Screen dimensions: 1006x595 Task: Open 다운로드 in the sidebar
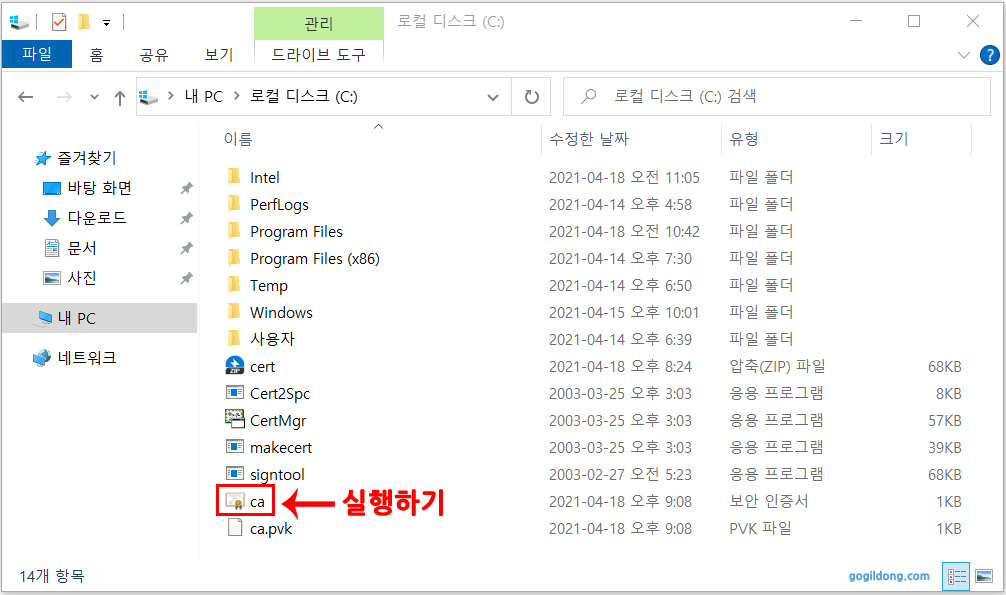tap(97, 218)
